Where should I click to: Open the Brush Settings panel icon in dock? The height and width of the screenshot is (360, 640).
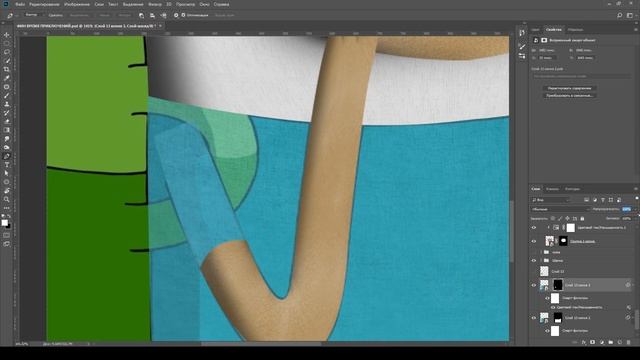pos(522,47)
